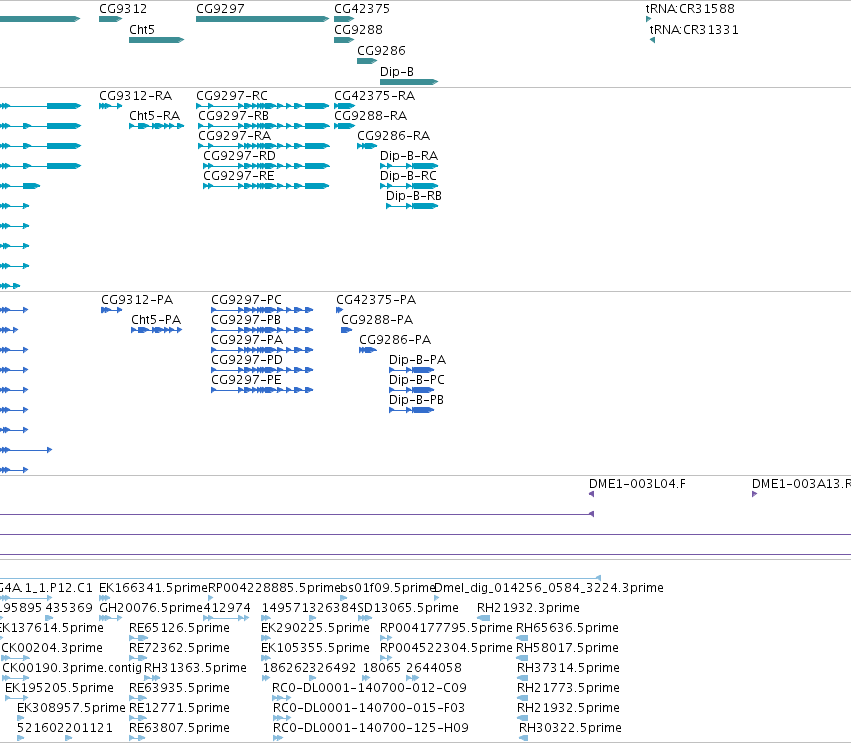Click transcript CG9297-RB
851x743 pixels.
(x=233, y=116)
